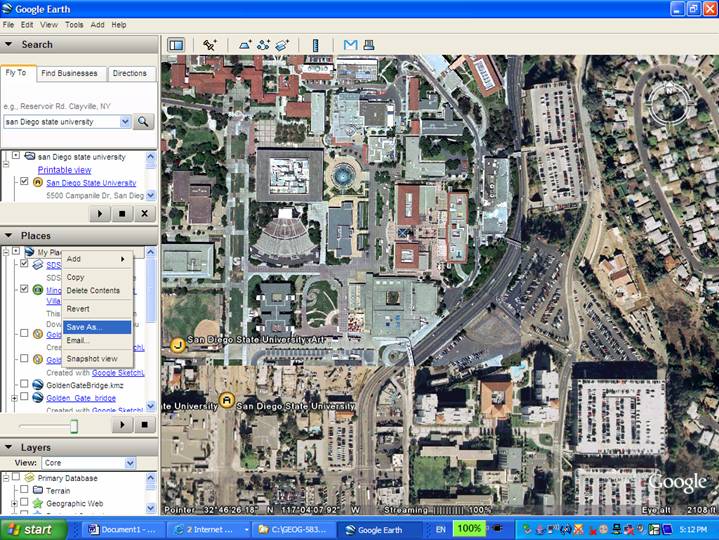Switch to the Directions tab
This screenshot has width=719, height=540.
tap(130, 73)
